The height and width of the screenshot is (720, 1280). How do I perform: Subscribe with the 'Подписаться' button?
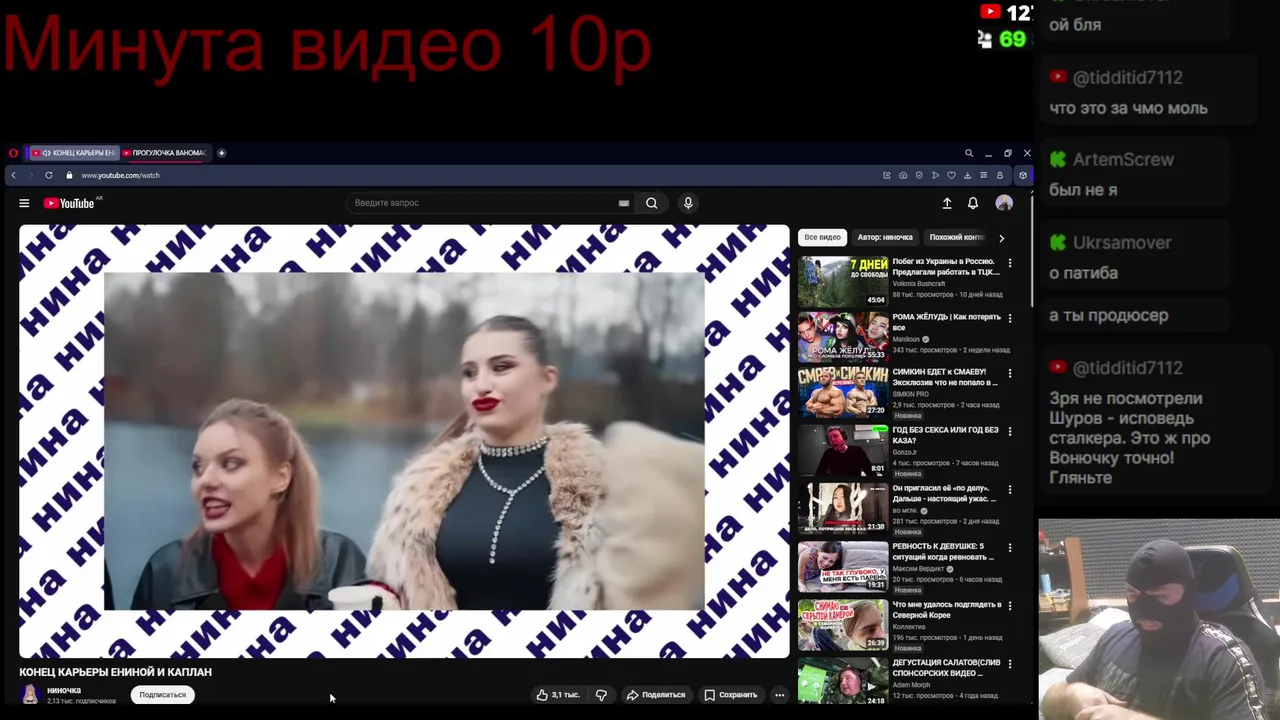point(163,695)
